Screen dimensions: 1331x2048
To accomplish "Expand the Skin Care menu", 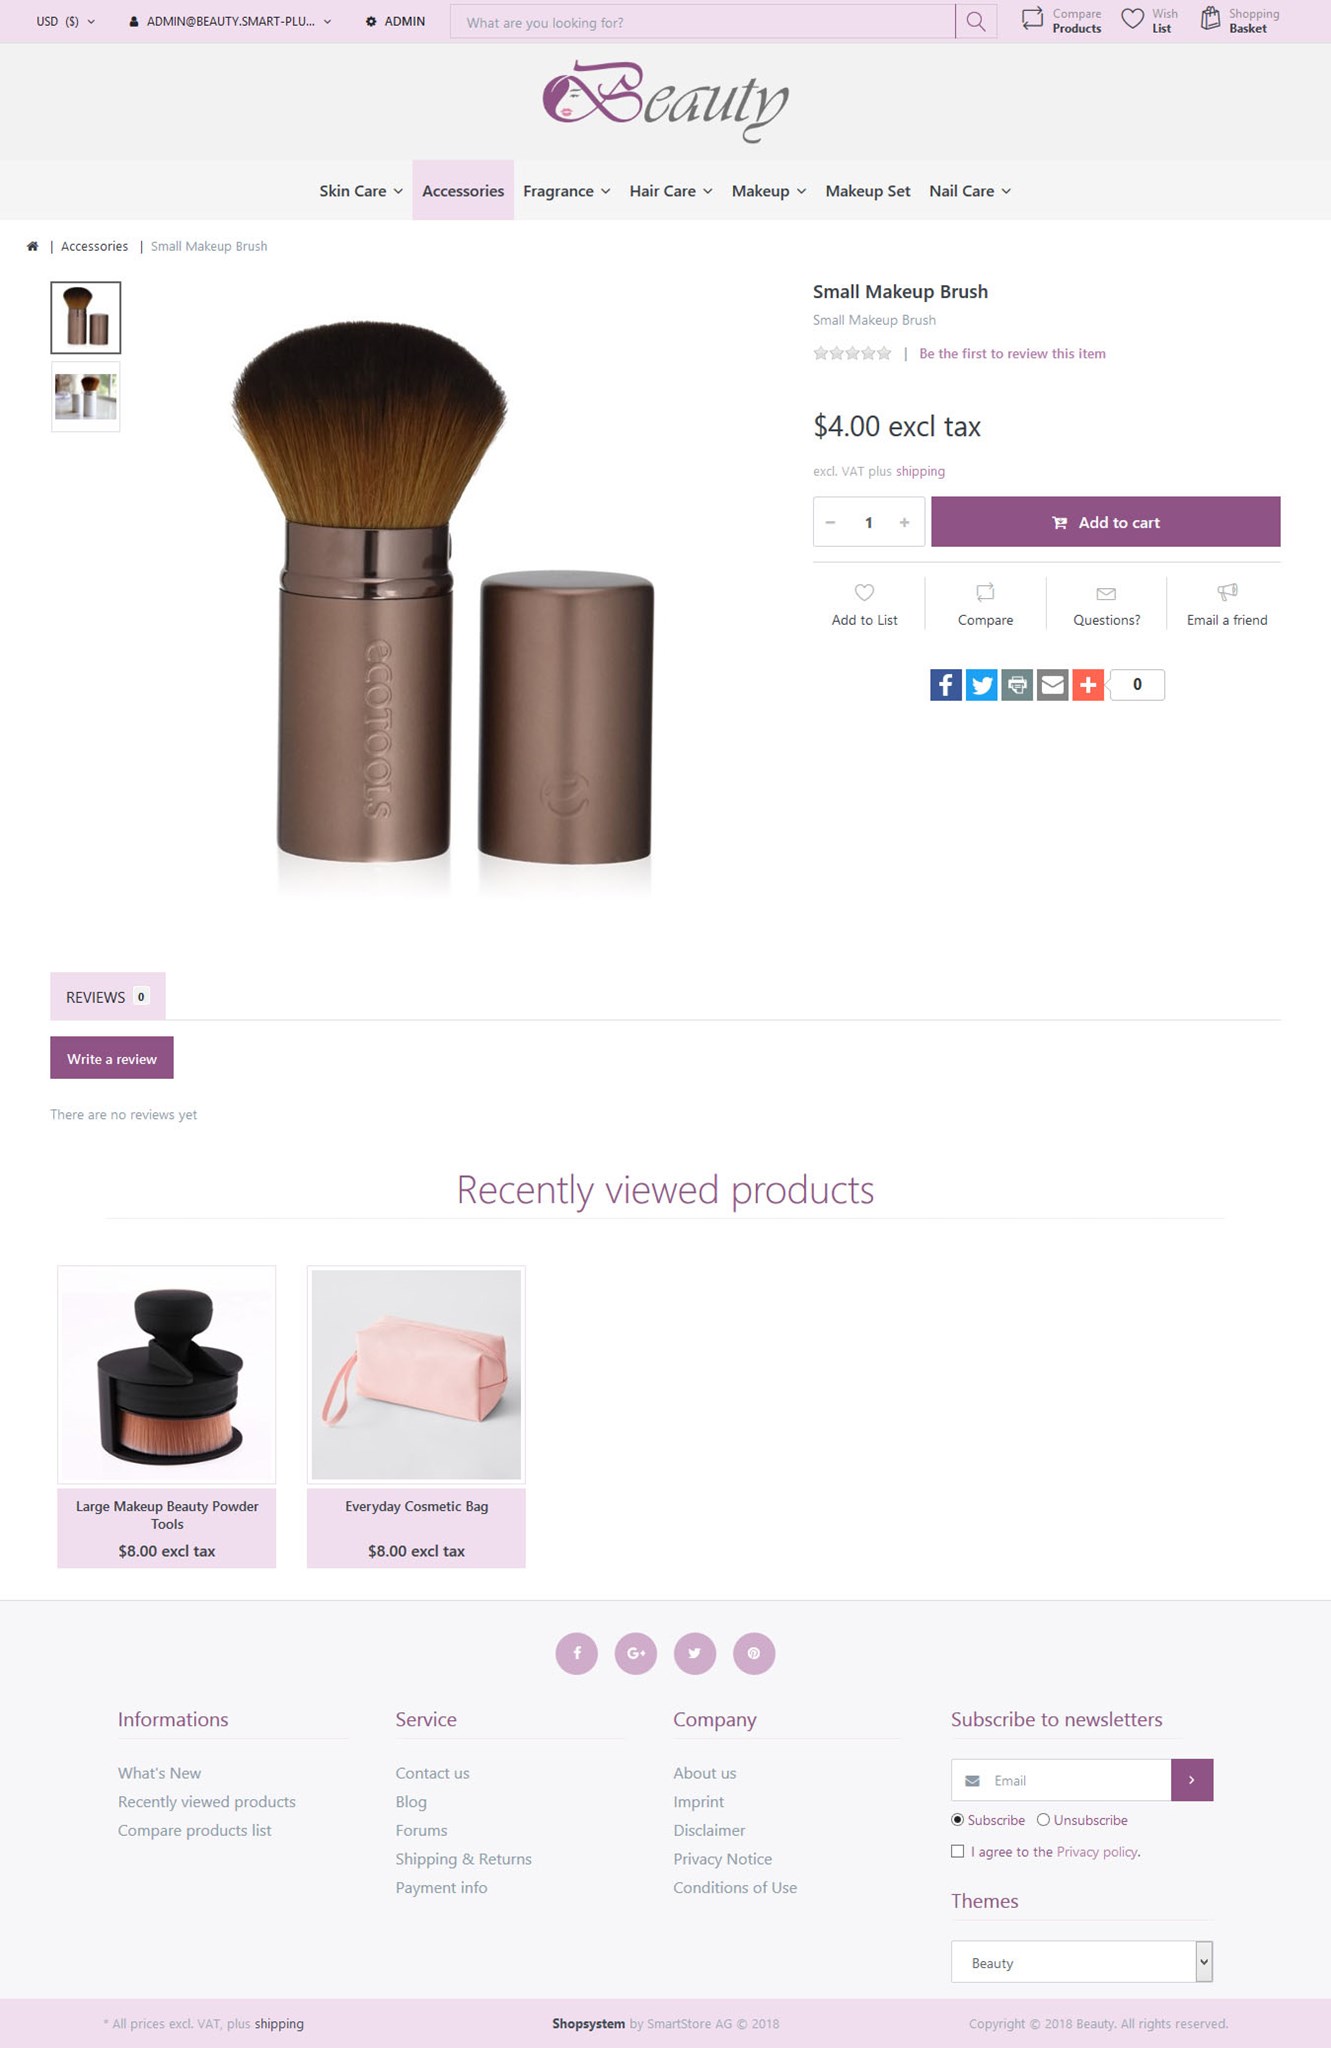I will point(361,191).
